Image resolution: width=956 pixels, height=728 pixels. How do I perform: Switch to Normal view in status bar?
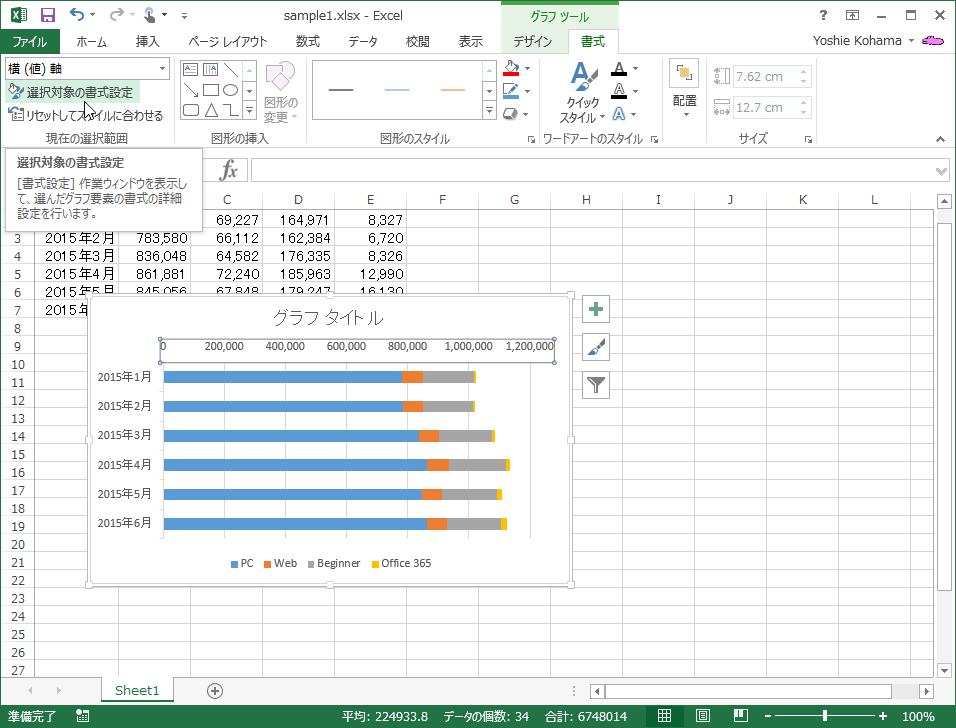coord(665,716)
